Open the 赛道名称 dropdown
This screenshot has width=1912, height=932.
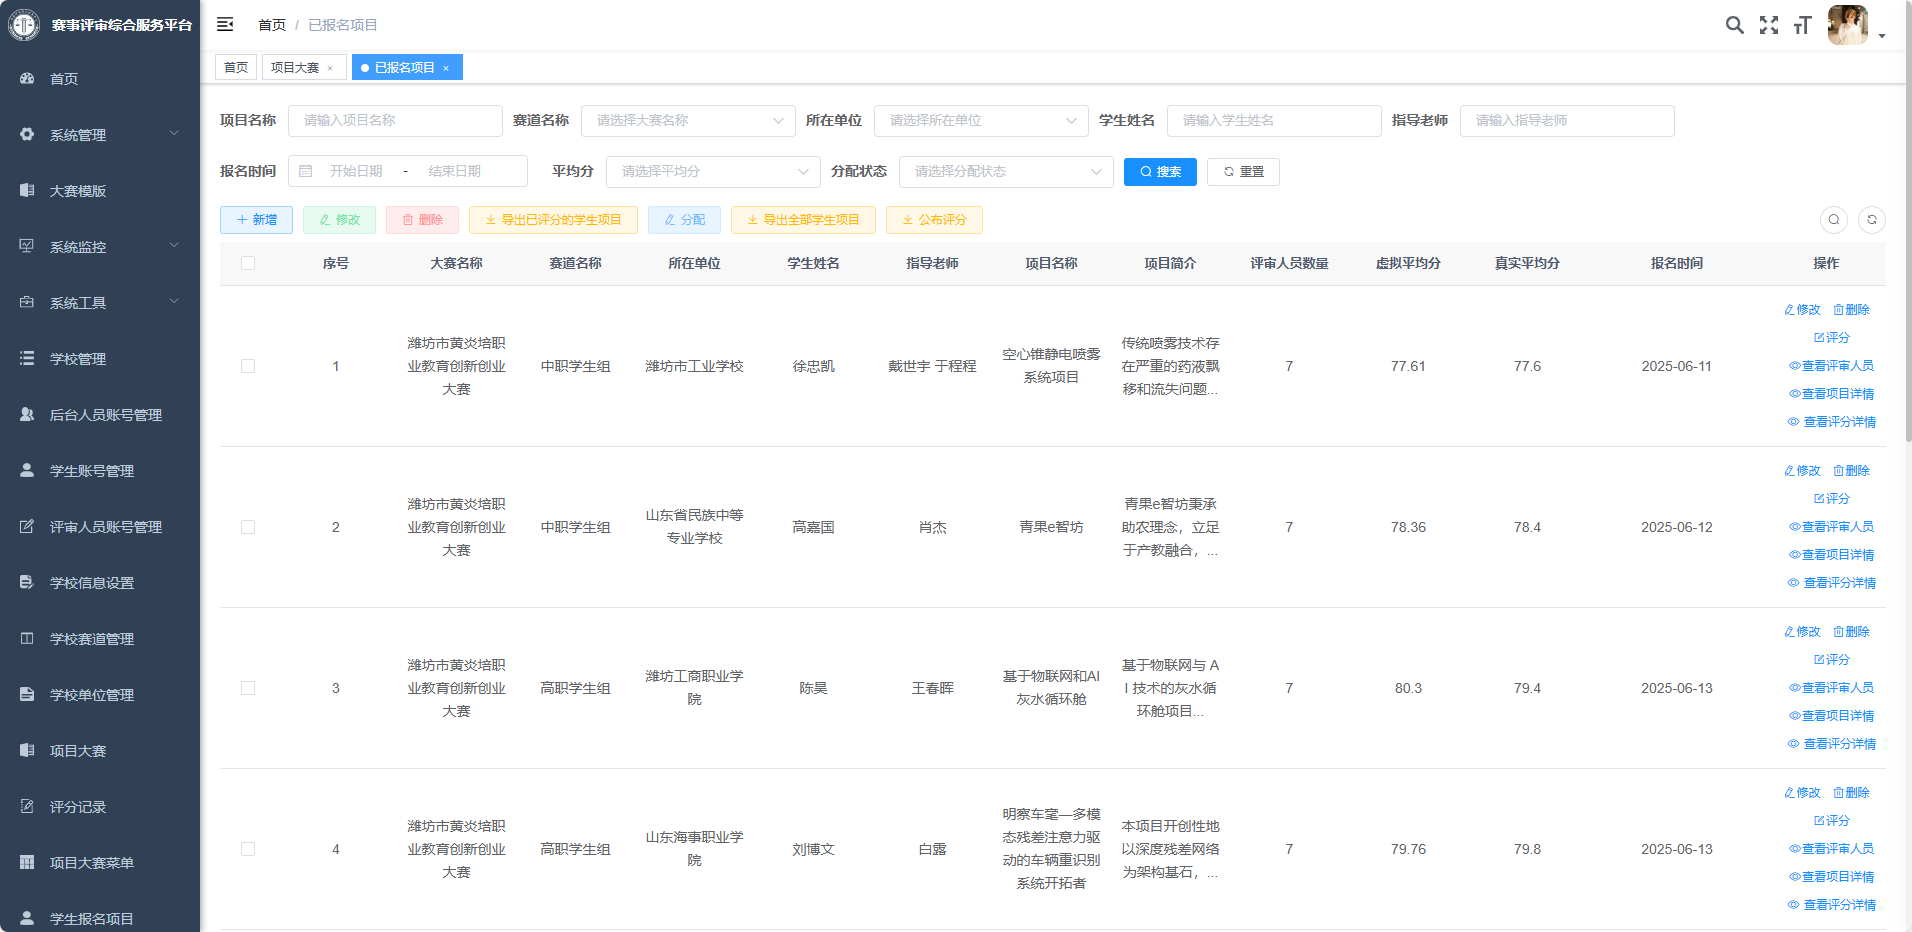(688, 121)
